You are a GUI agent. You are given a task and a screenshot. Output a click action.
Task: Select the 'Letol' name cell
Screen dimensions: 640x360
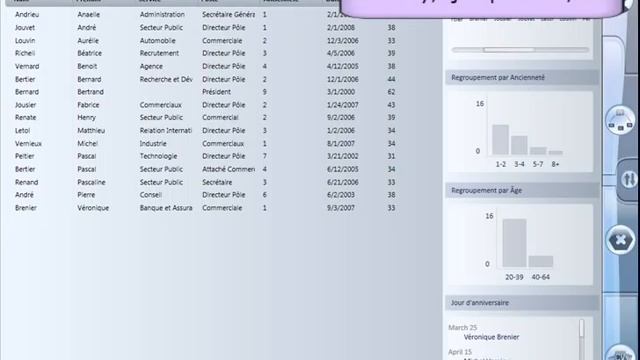[x=22, y=131]
